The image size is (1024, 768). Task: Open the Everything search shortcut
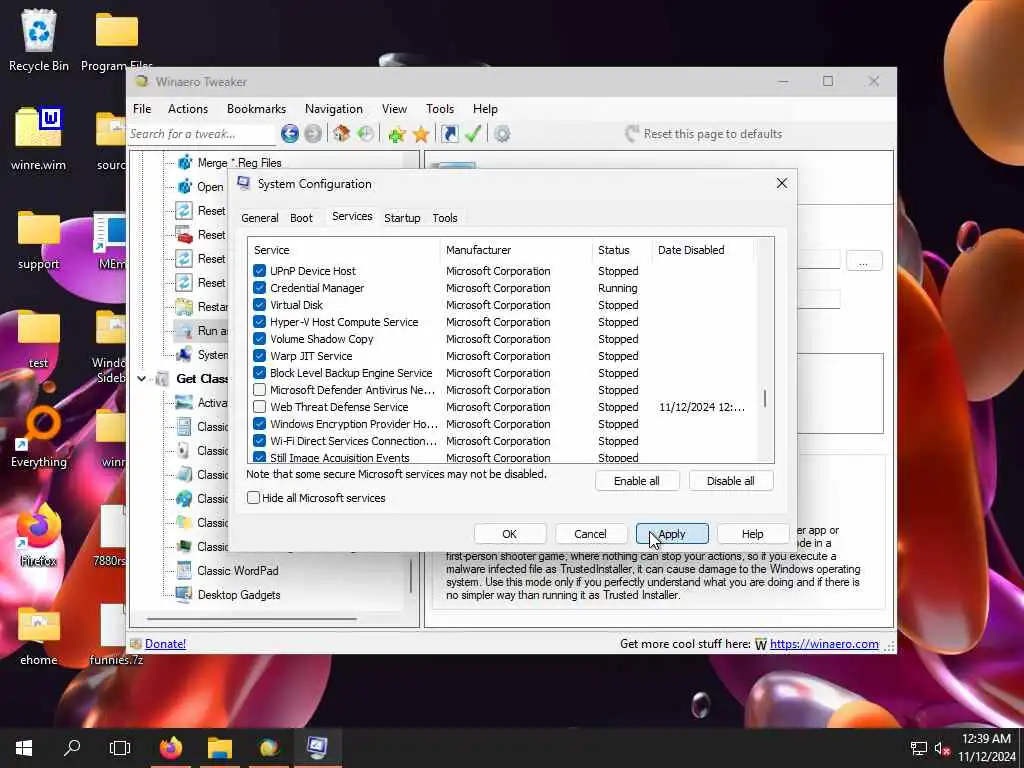39,438
